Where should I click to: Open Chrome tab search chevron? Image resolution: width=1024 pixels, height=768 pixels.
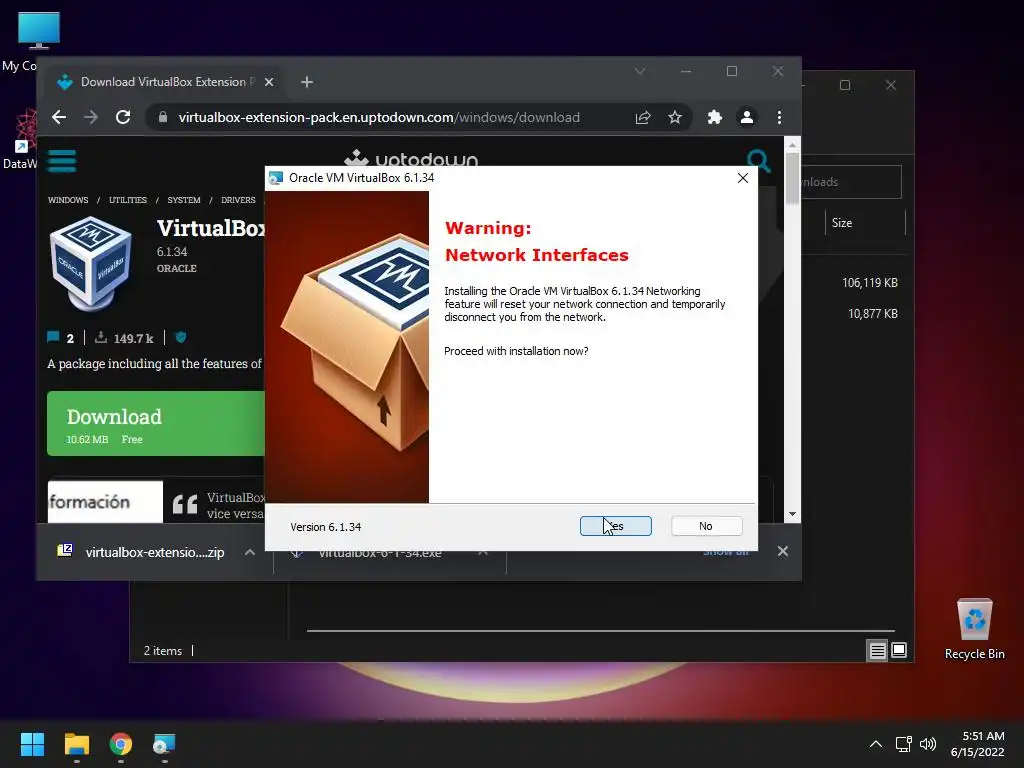point(640,71)
